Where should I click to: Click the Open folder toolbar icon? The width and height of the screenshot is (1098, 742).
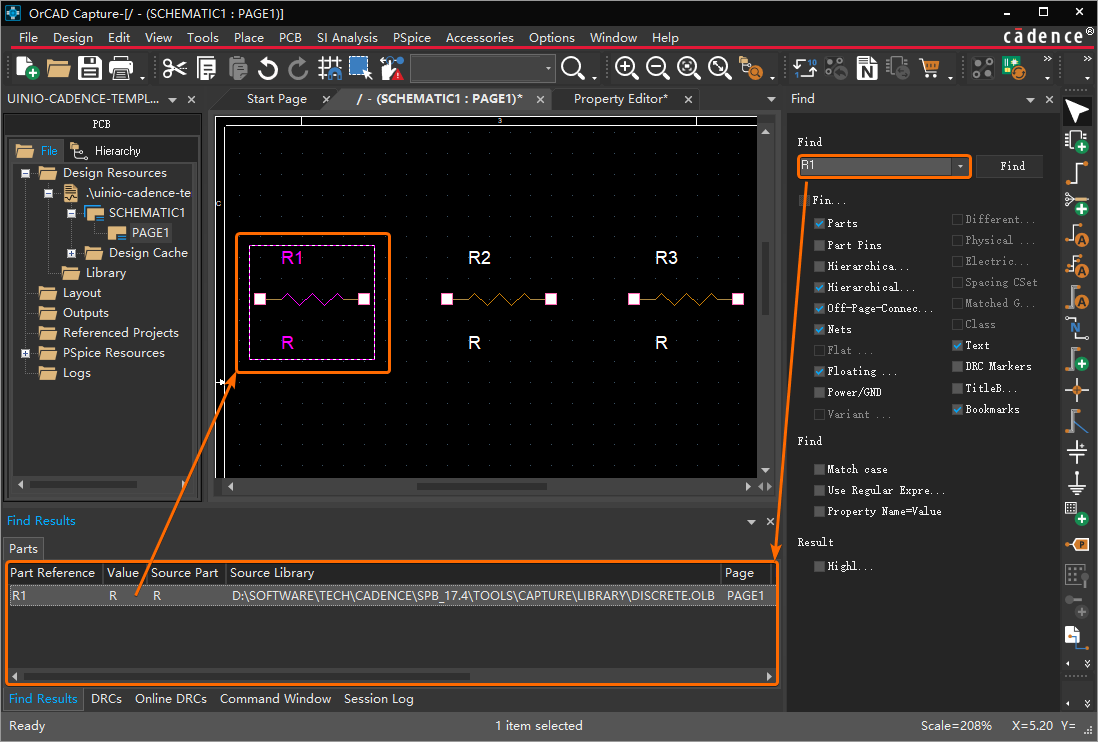(59, 68)
